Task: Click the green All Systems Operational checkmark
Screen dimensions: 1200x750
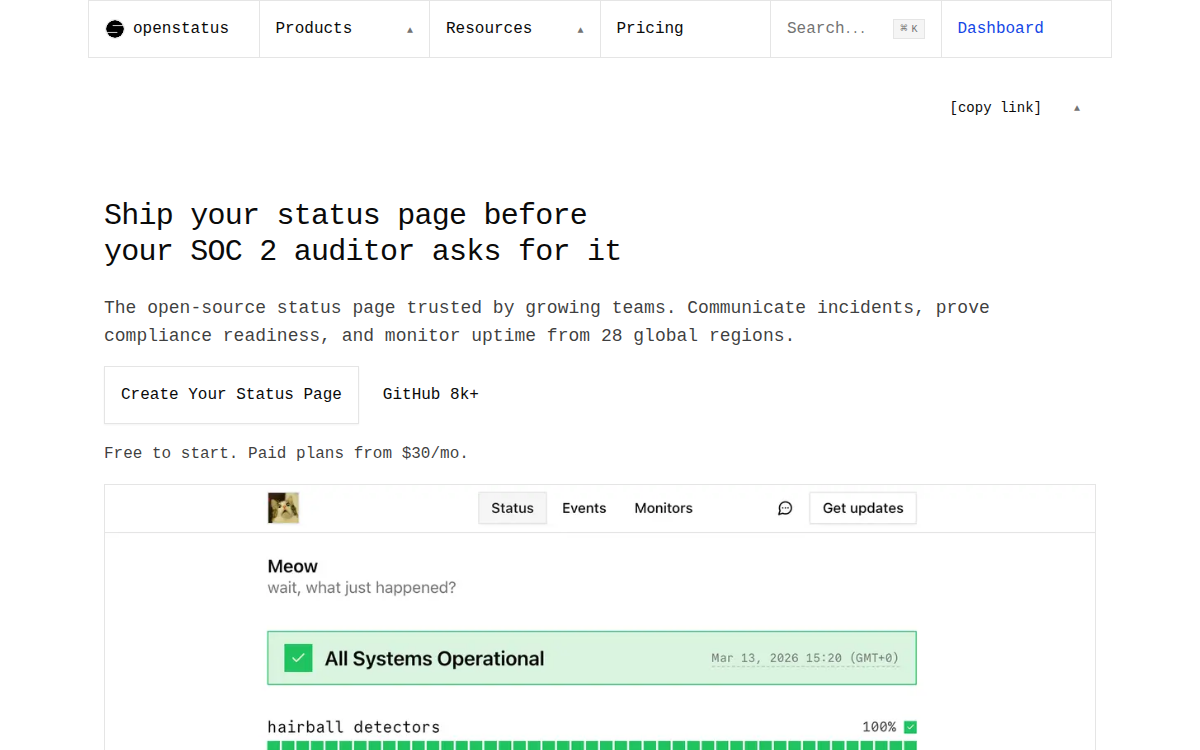Action: (x=298, y=658)
